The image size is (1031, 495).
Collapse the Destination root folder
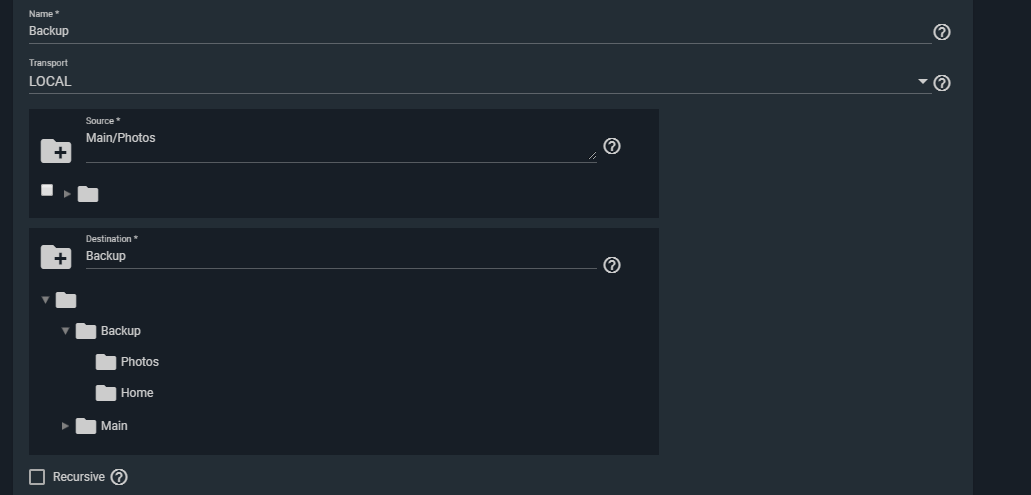click(46, 300)
